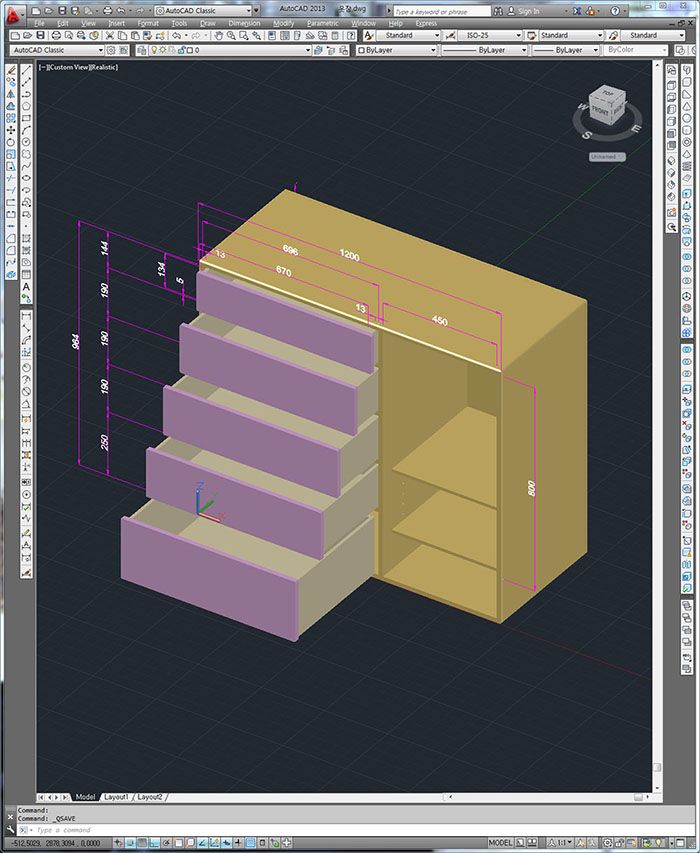Select the Rotate tool

point(11,141)
